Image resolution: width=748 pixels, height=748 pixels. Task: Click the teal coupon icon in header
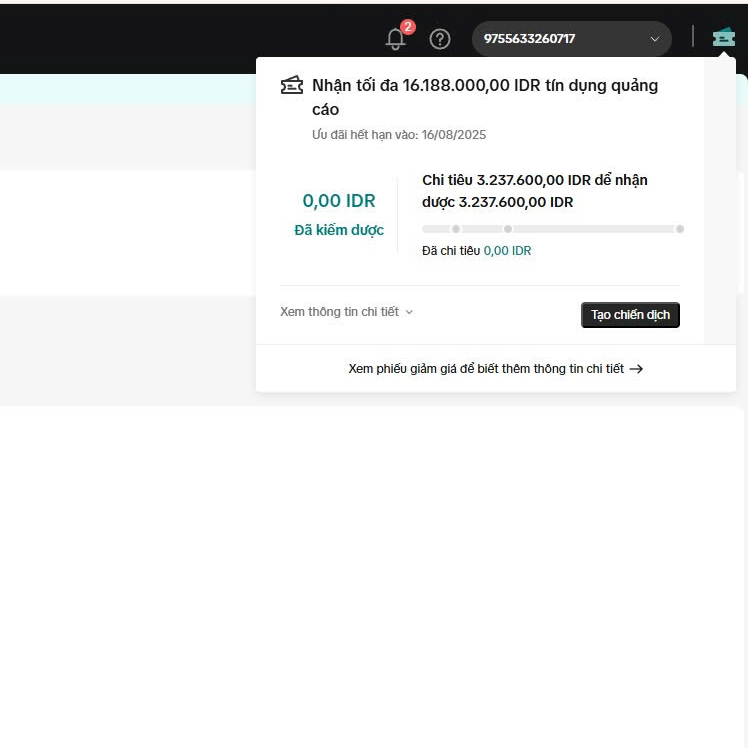point(723,37)
